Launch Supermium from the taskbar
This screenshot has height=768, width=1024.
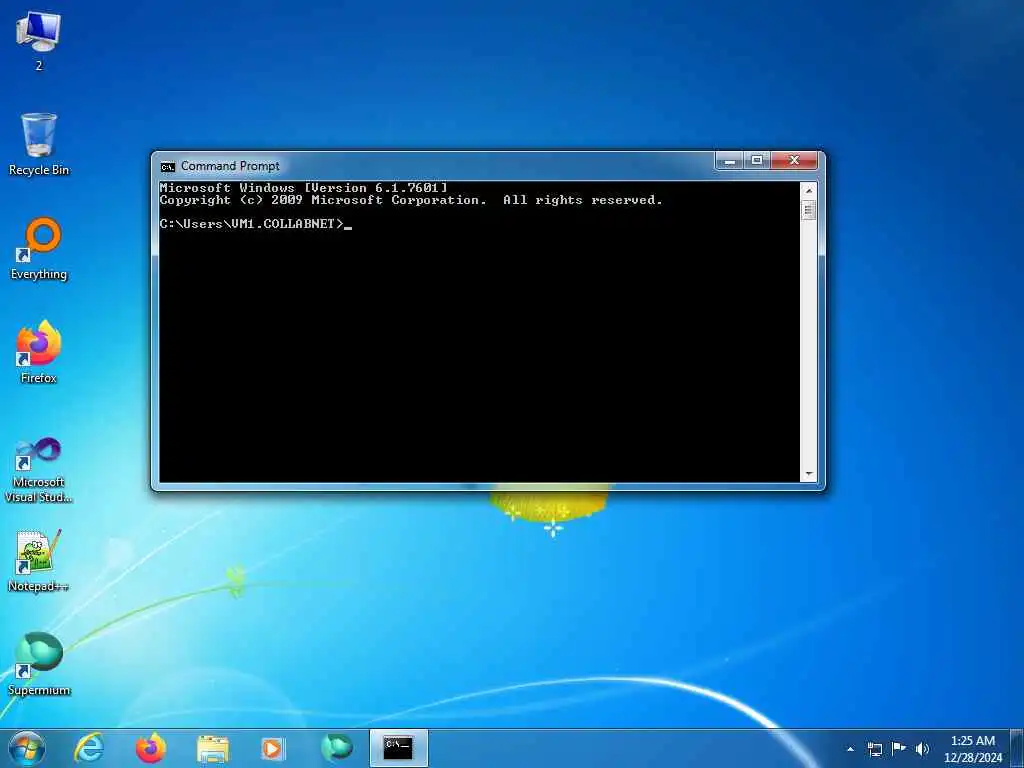336,748
